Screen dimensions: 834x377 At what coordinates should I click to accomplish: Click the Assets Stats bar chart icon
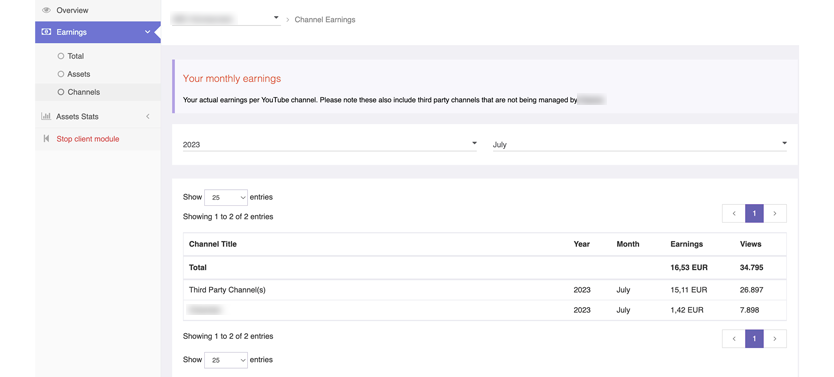pyautogui.click(x=46, y=116)
